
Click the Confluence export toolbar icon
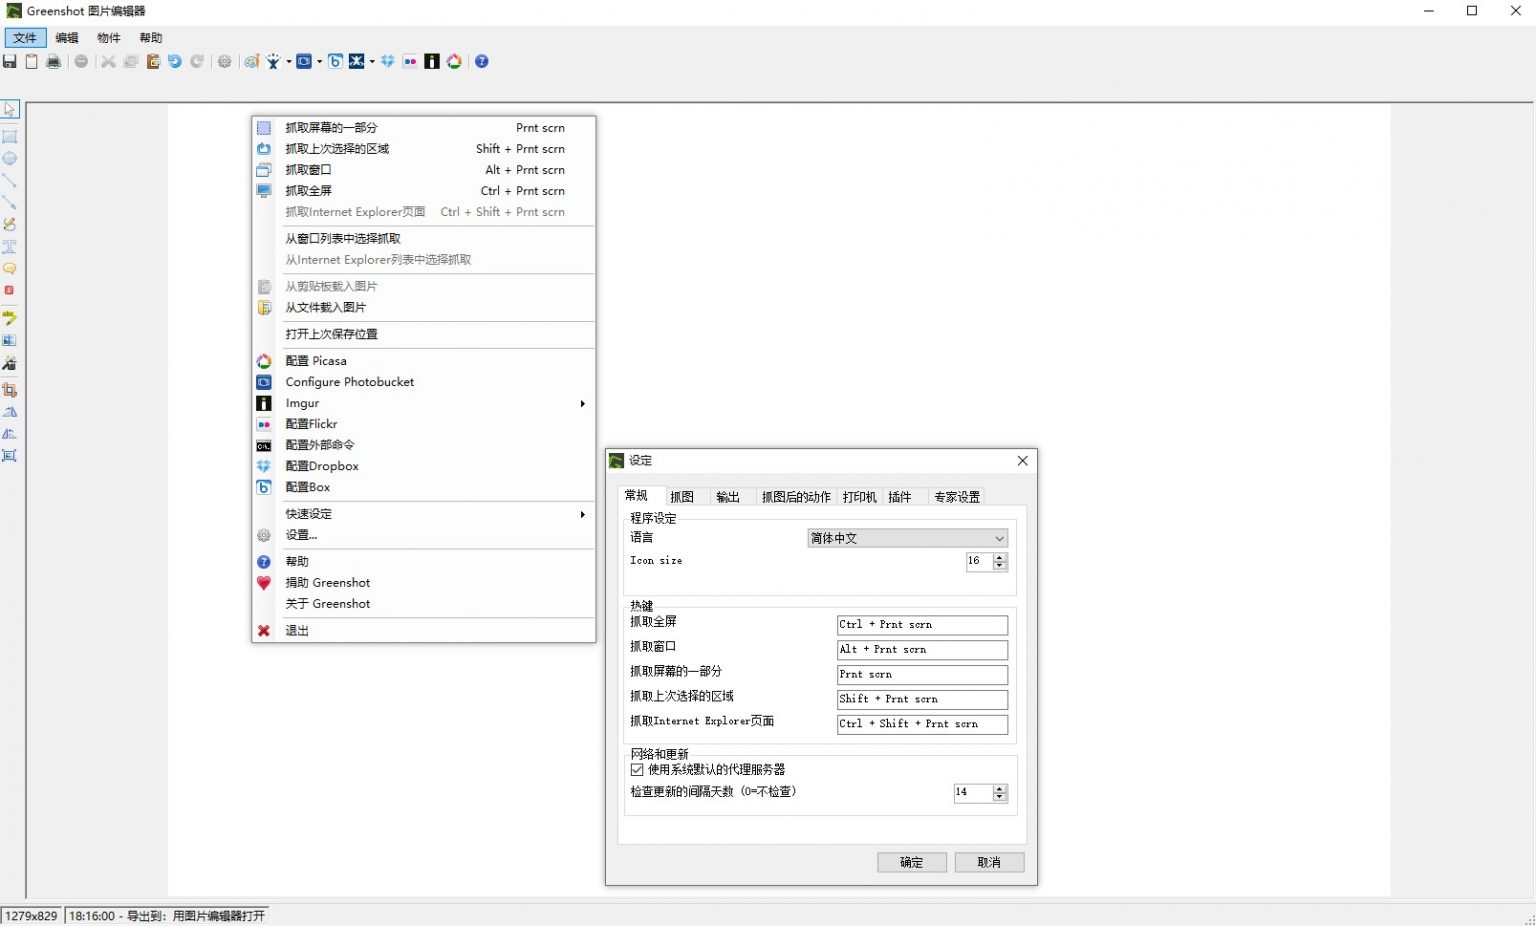point(356,62)
